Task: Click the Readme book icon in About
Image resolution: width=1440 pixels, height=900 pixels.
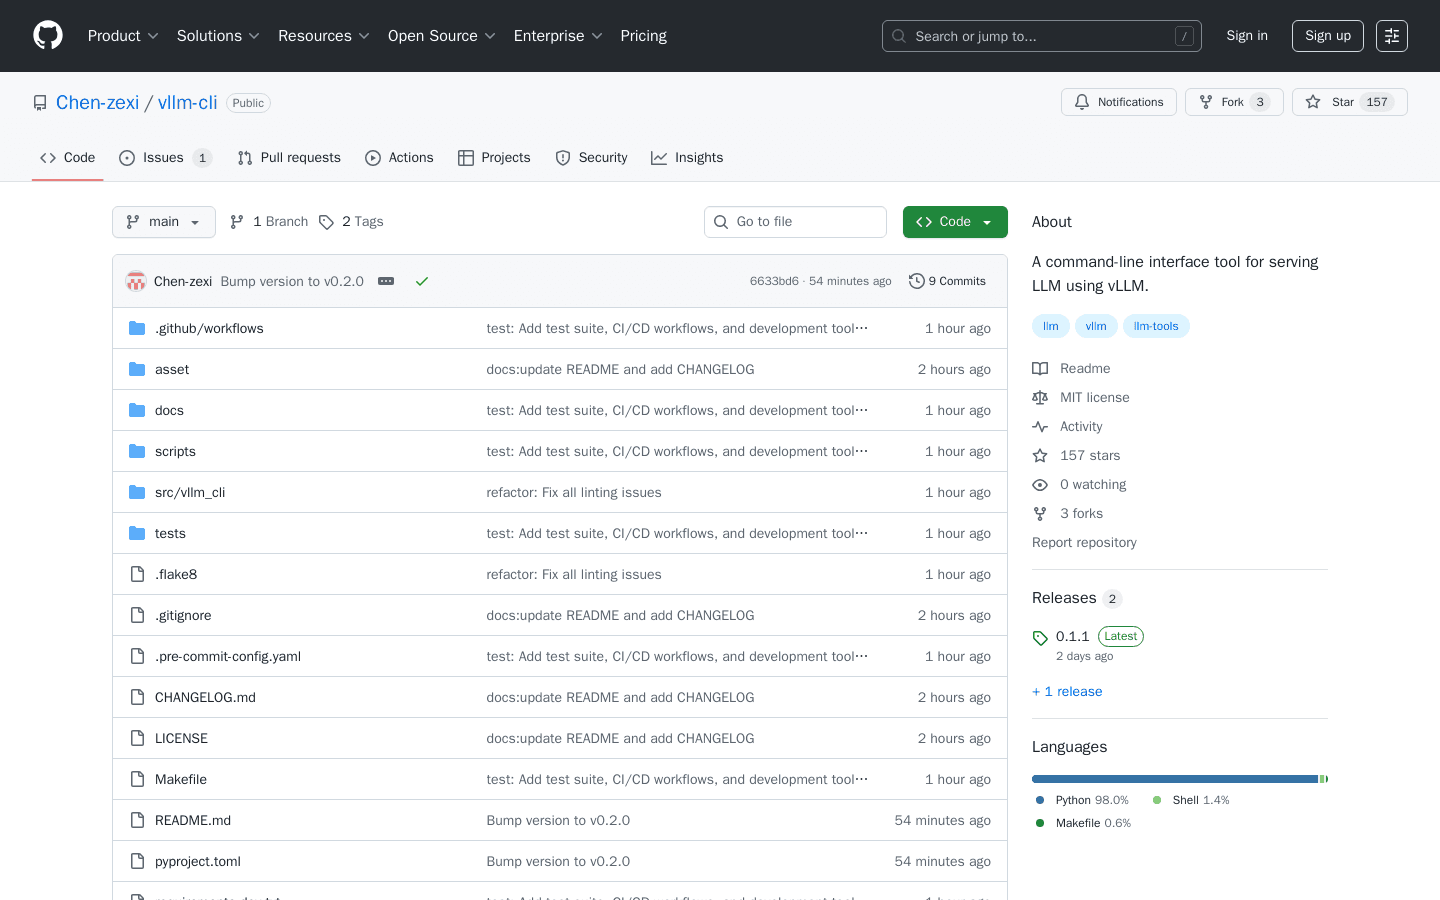Action: tap(1040, 368)
